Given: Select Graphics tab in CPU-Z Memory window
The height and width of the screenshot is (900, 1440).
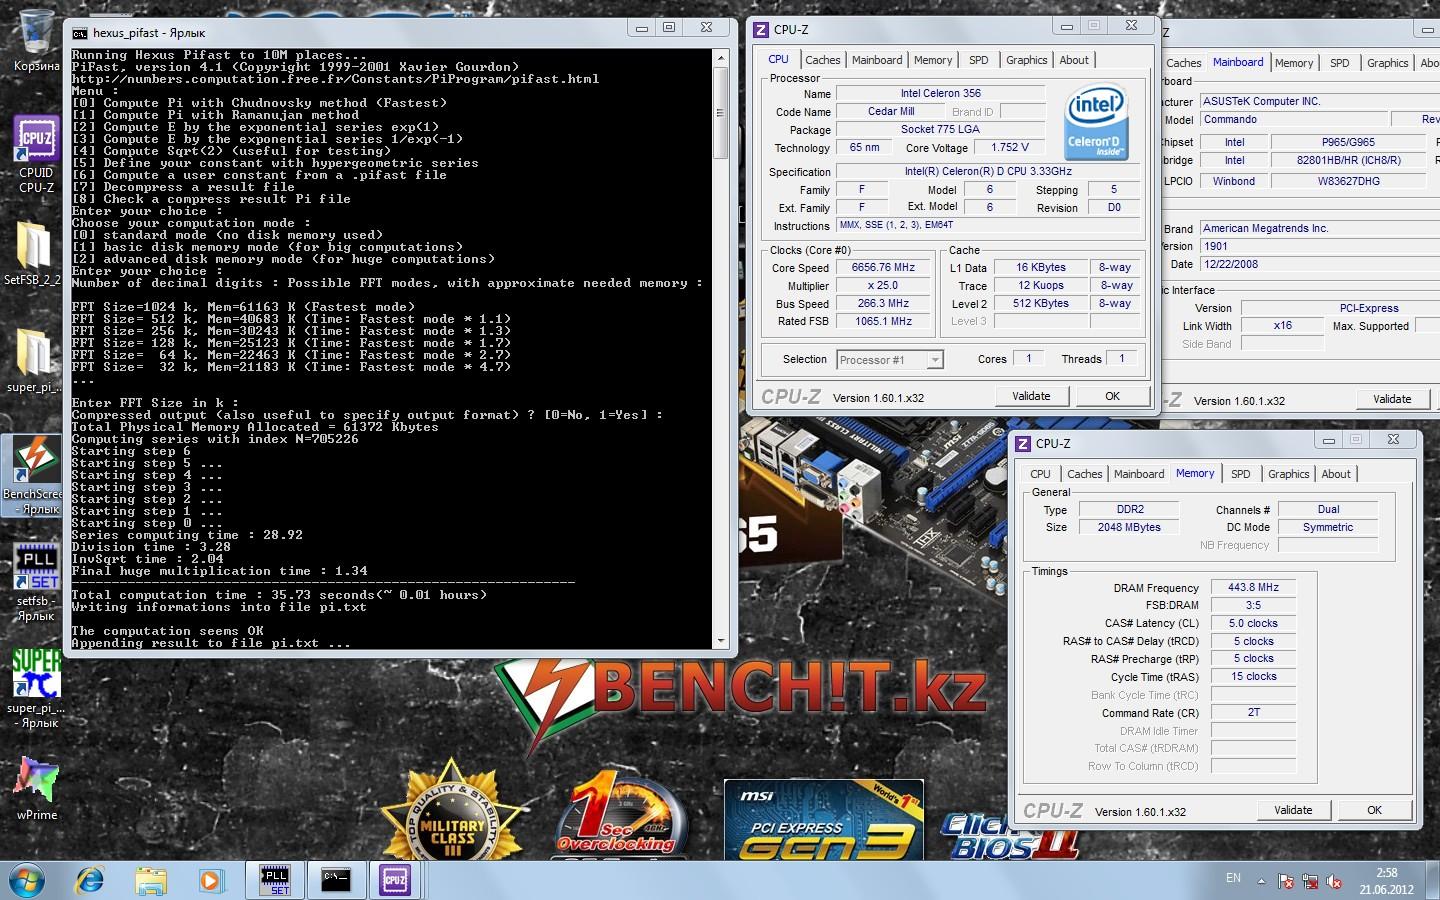Looking at the screenshot, I should pos(1289,474).
